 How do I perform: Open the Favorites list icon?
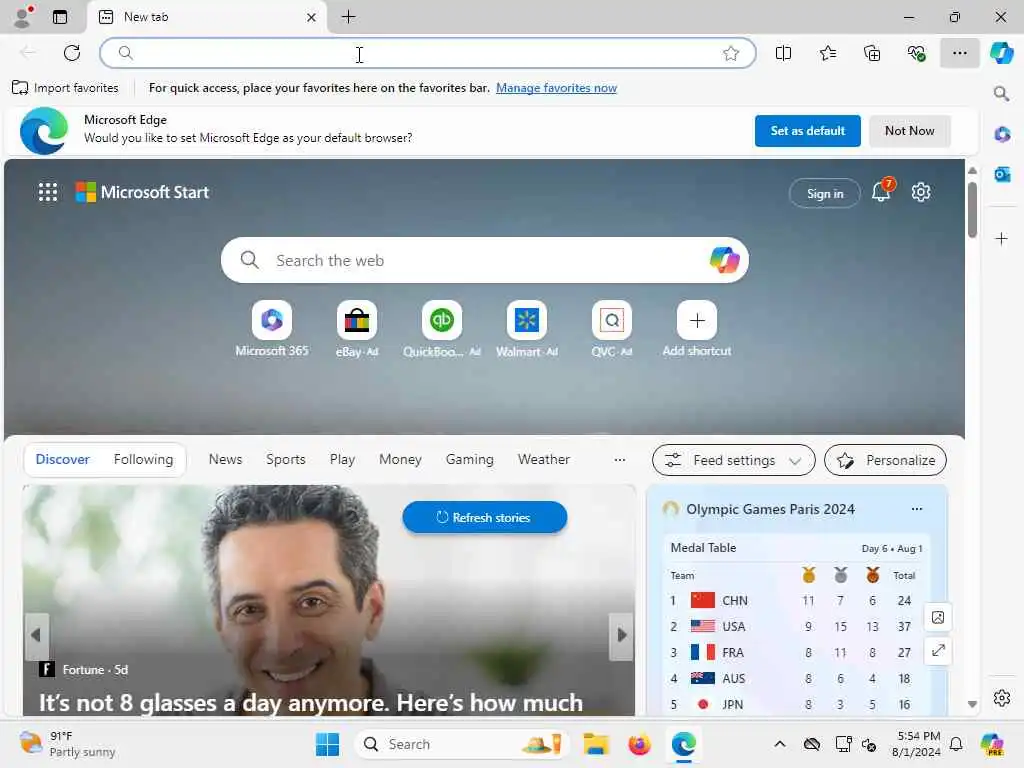(x=827, y=53)
